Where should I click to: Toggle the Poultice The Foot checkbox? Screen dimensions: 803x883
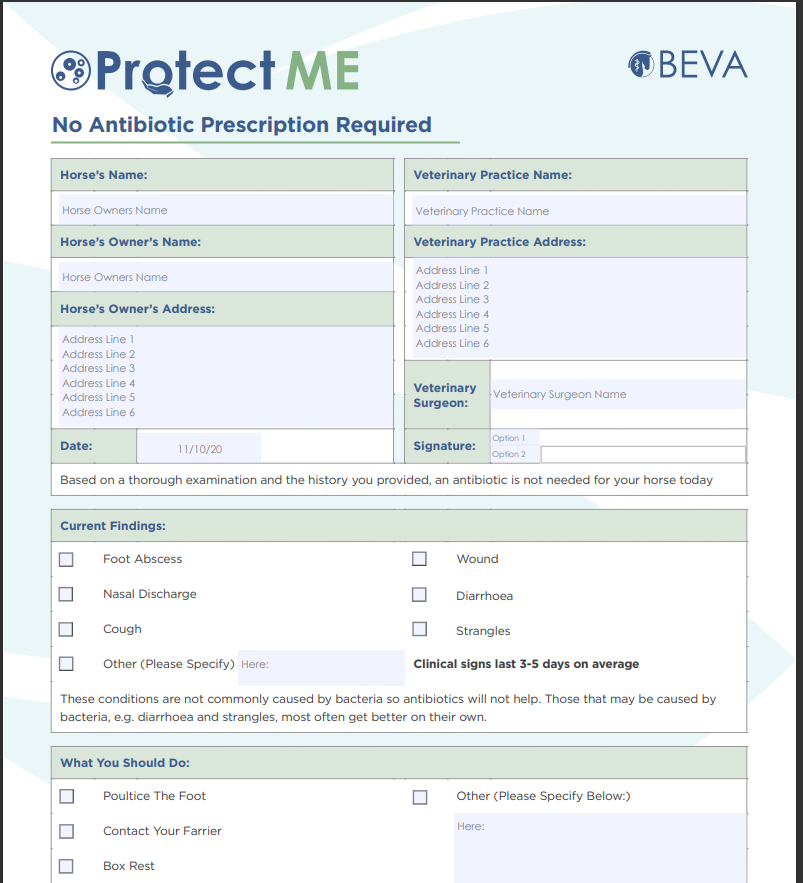(66, 796)
